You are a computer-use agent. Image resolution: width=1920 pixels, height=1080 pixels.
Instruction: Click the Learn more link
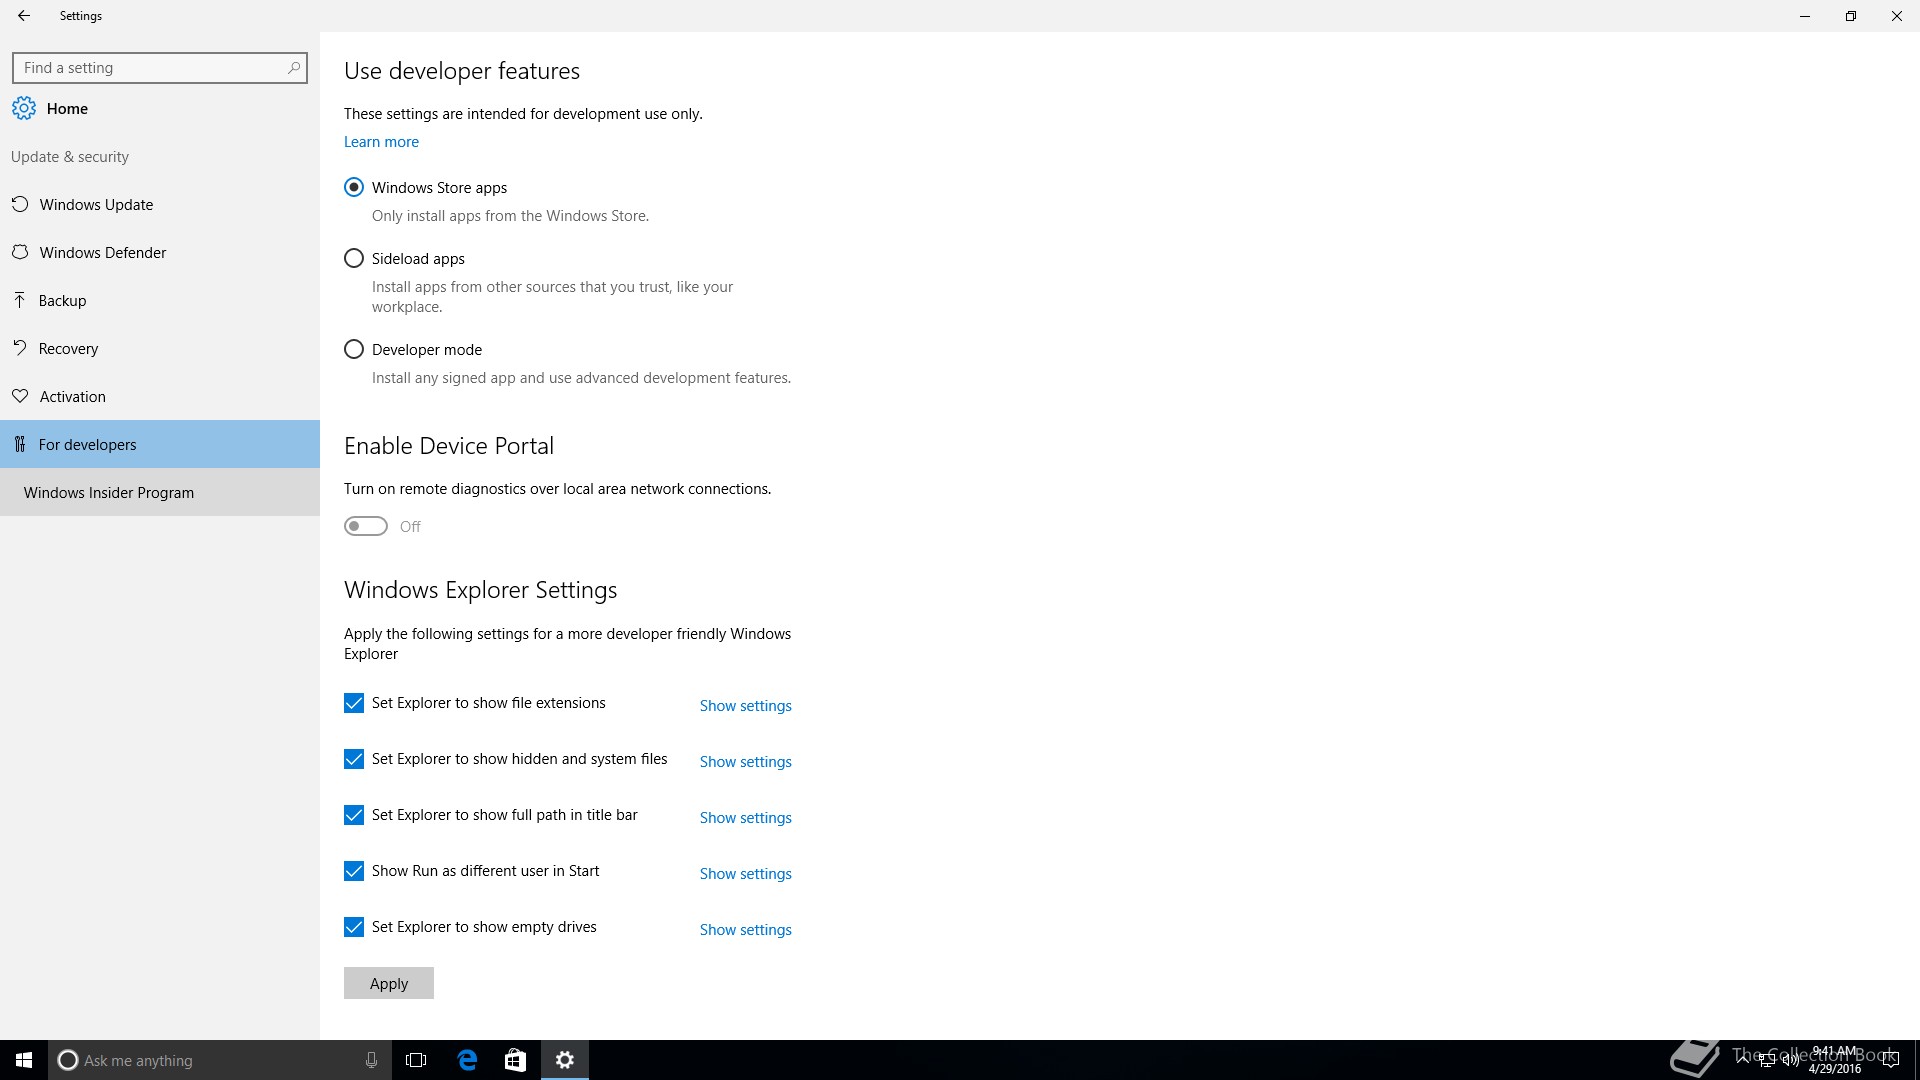[x=381, y=142]
